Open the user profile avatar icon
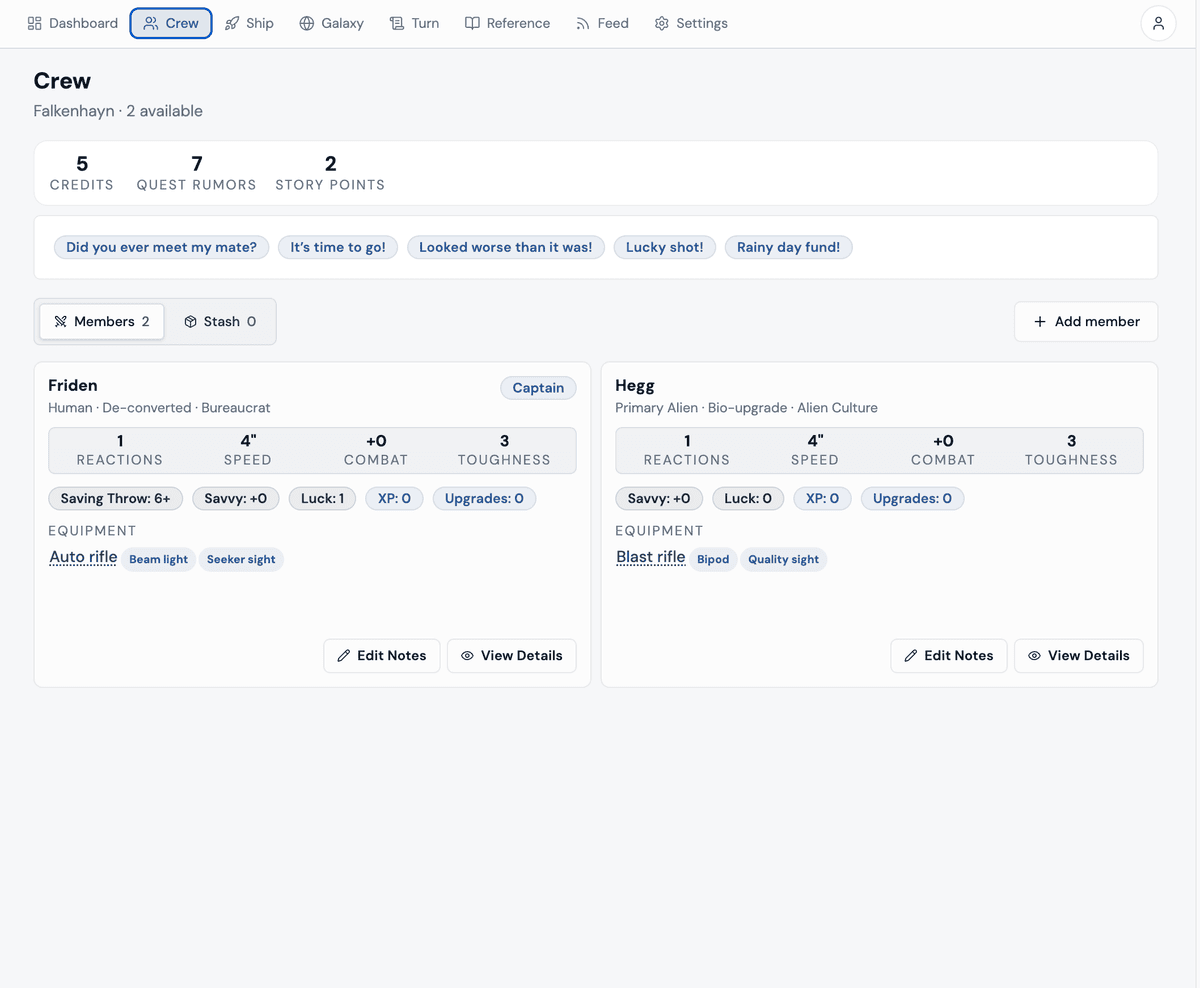The image size is (1200, 988). tap(1158, 23)
